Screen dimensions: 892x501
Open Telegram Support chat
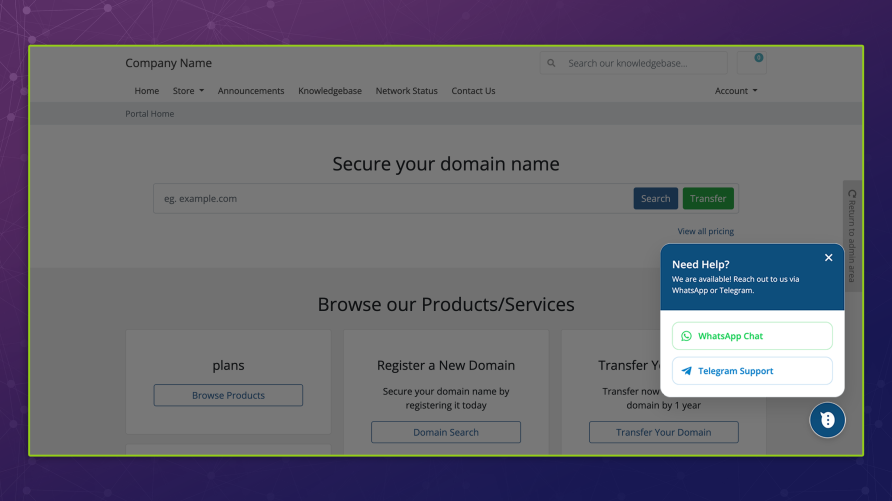(752, 371)
